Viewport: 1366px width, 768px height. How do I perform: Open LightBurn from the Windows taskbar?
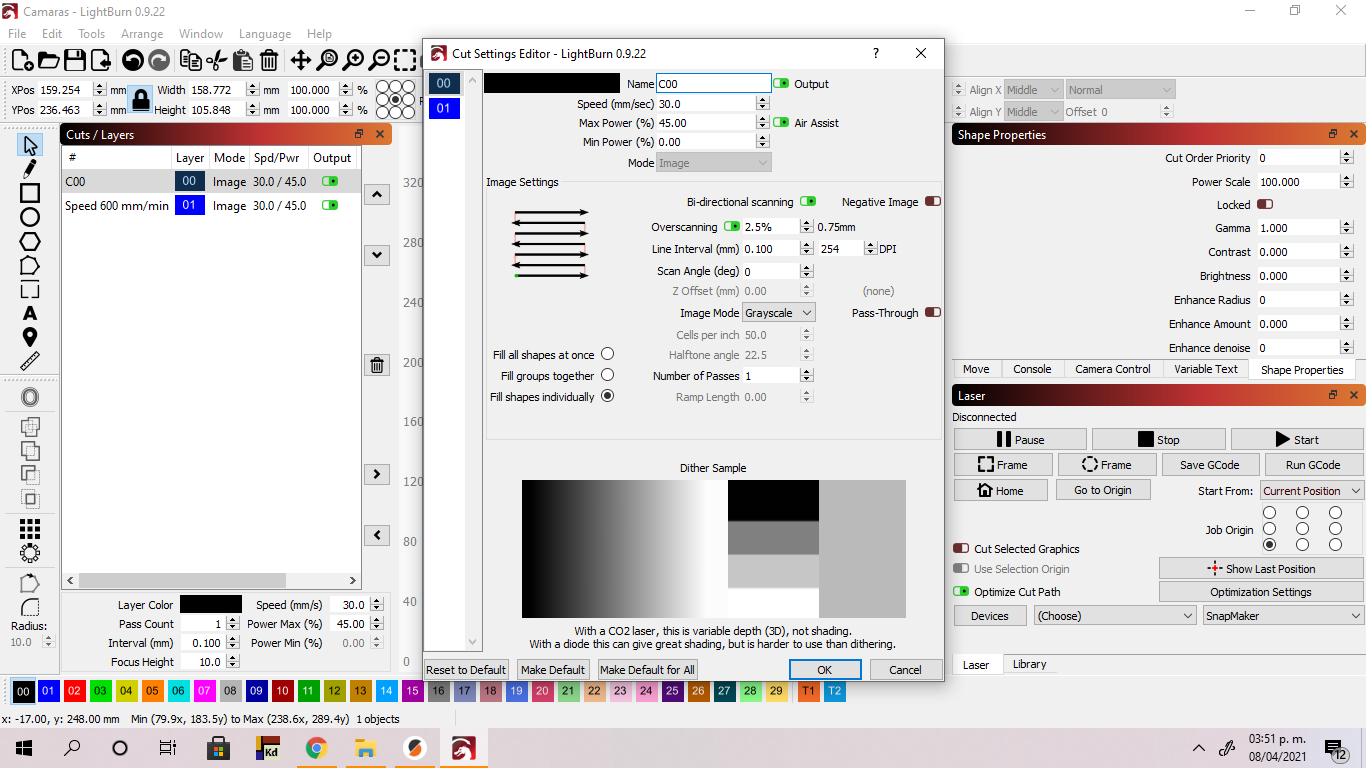pyautogui.click(x=463, y=748)
